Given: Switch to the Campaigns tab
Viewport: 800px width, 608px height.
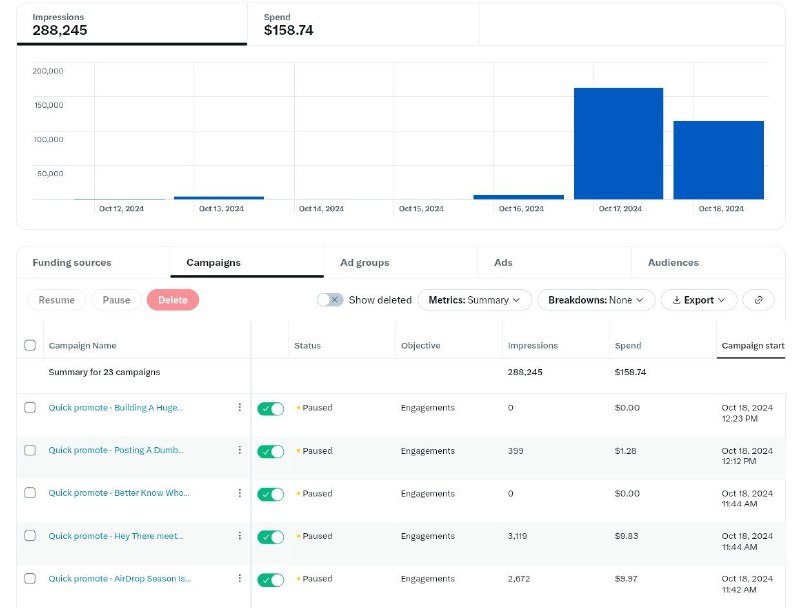Looking at the screenshot, I should 247,263.
